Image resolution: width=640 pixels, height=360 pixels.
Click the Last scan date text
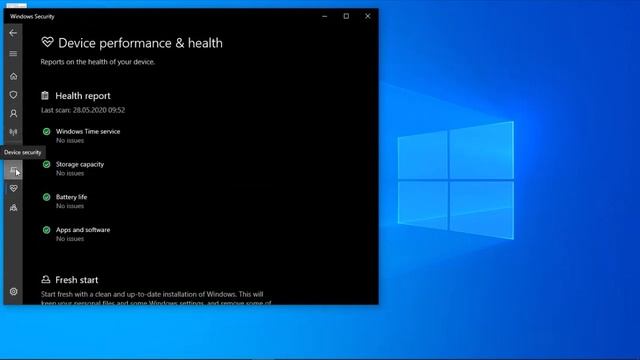coord(83,110)
